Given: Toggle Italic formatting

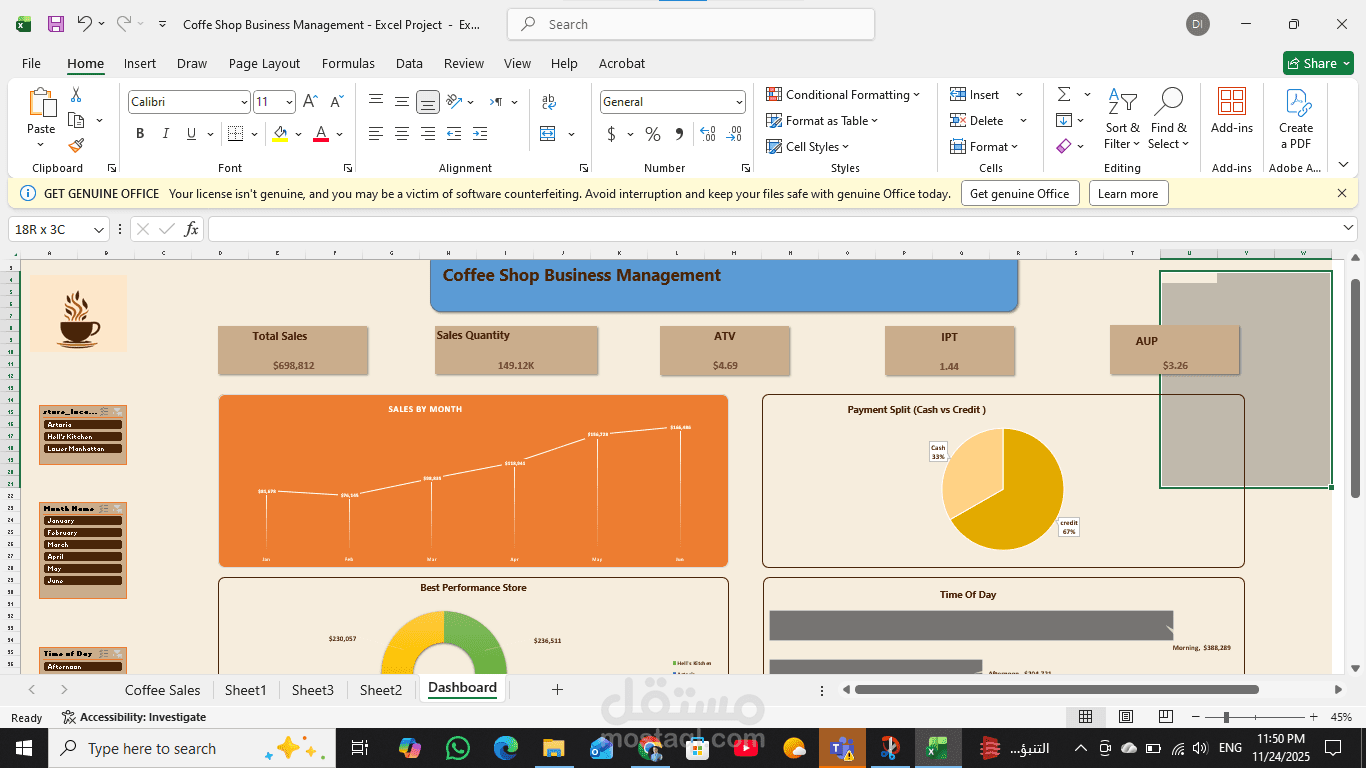Looking at the screenshot, I should (166, 134).
